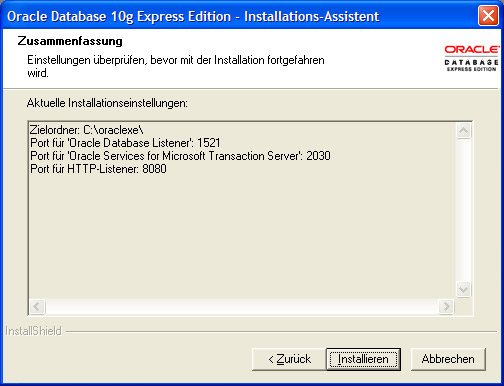Click the horizontal scroll right arrow

[x=446, y=306]
